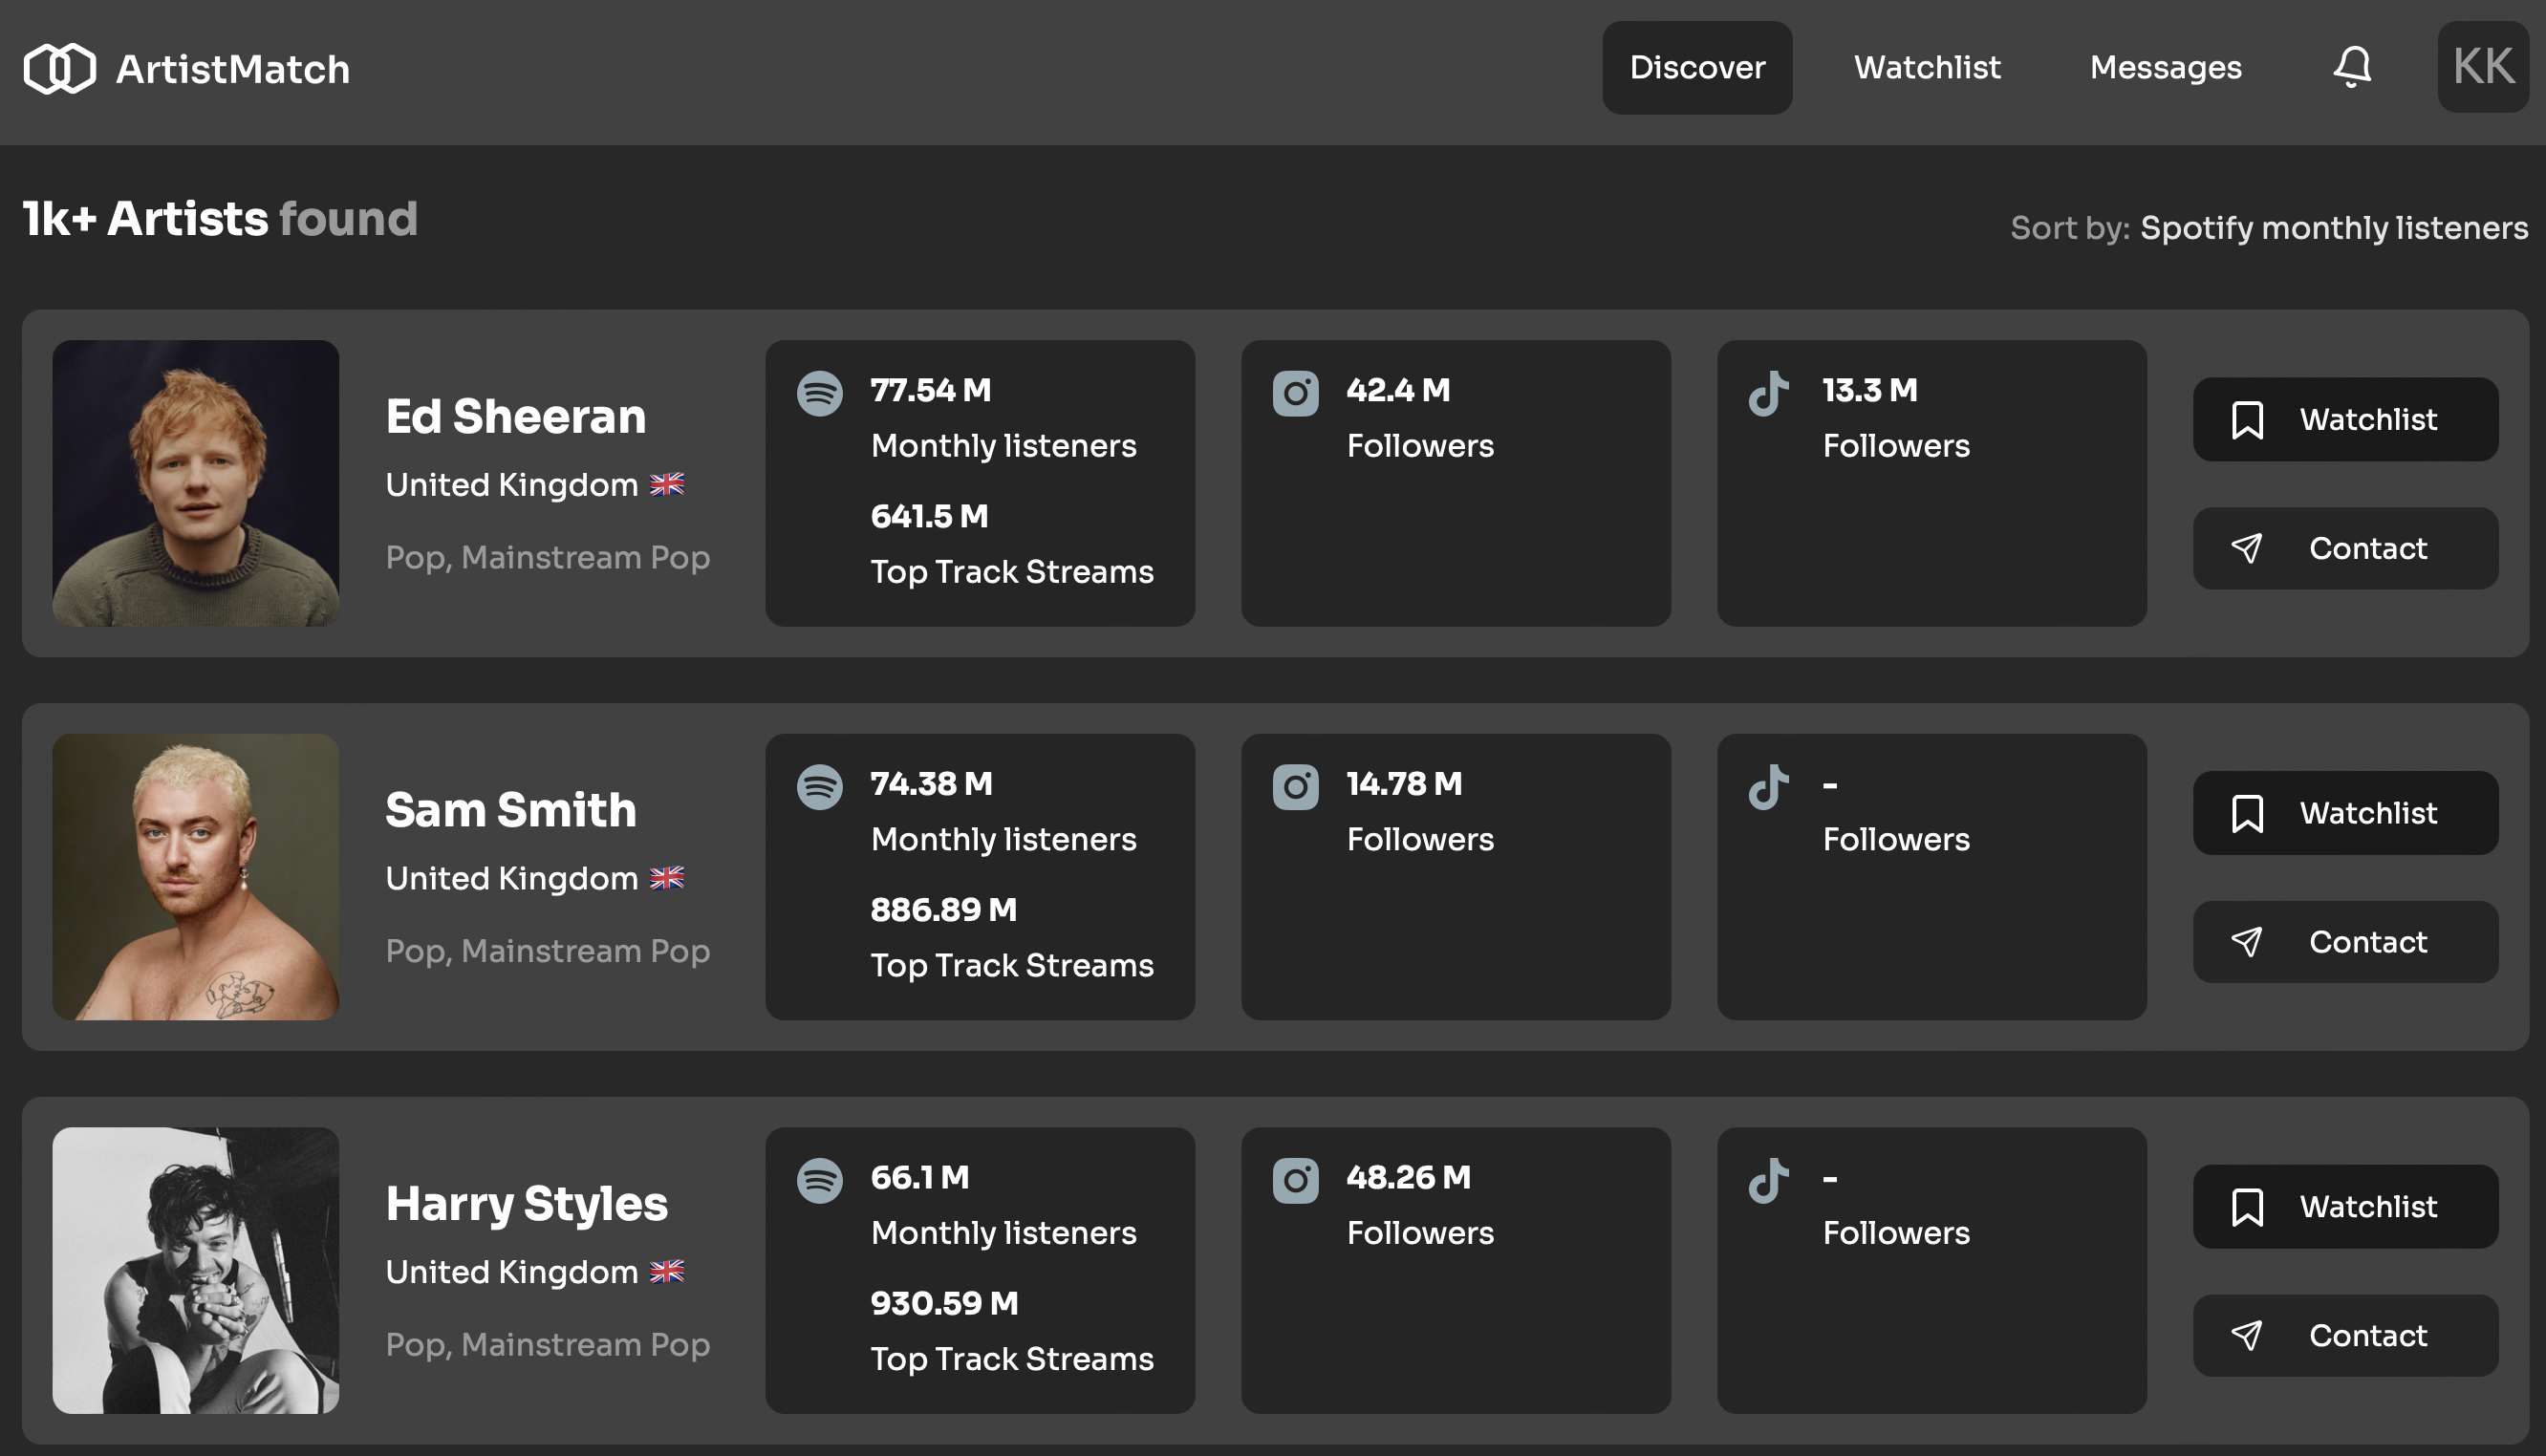
Task: Click the Harry Styles artist name
Action: [527, 1204]
